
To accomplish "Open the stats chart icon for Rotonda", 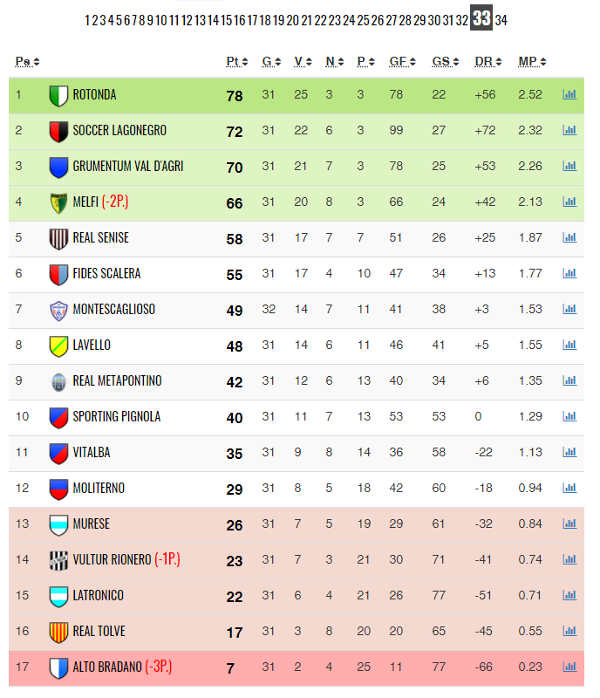I will click(569, 94).
